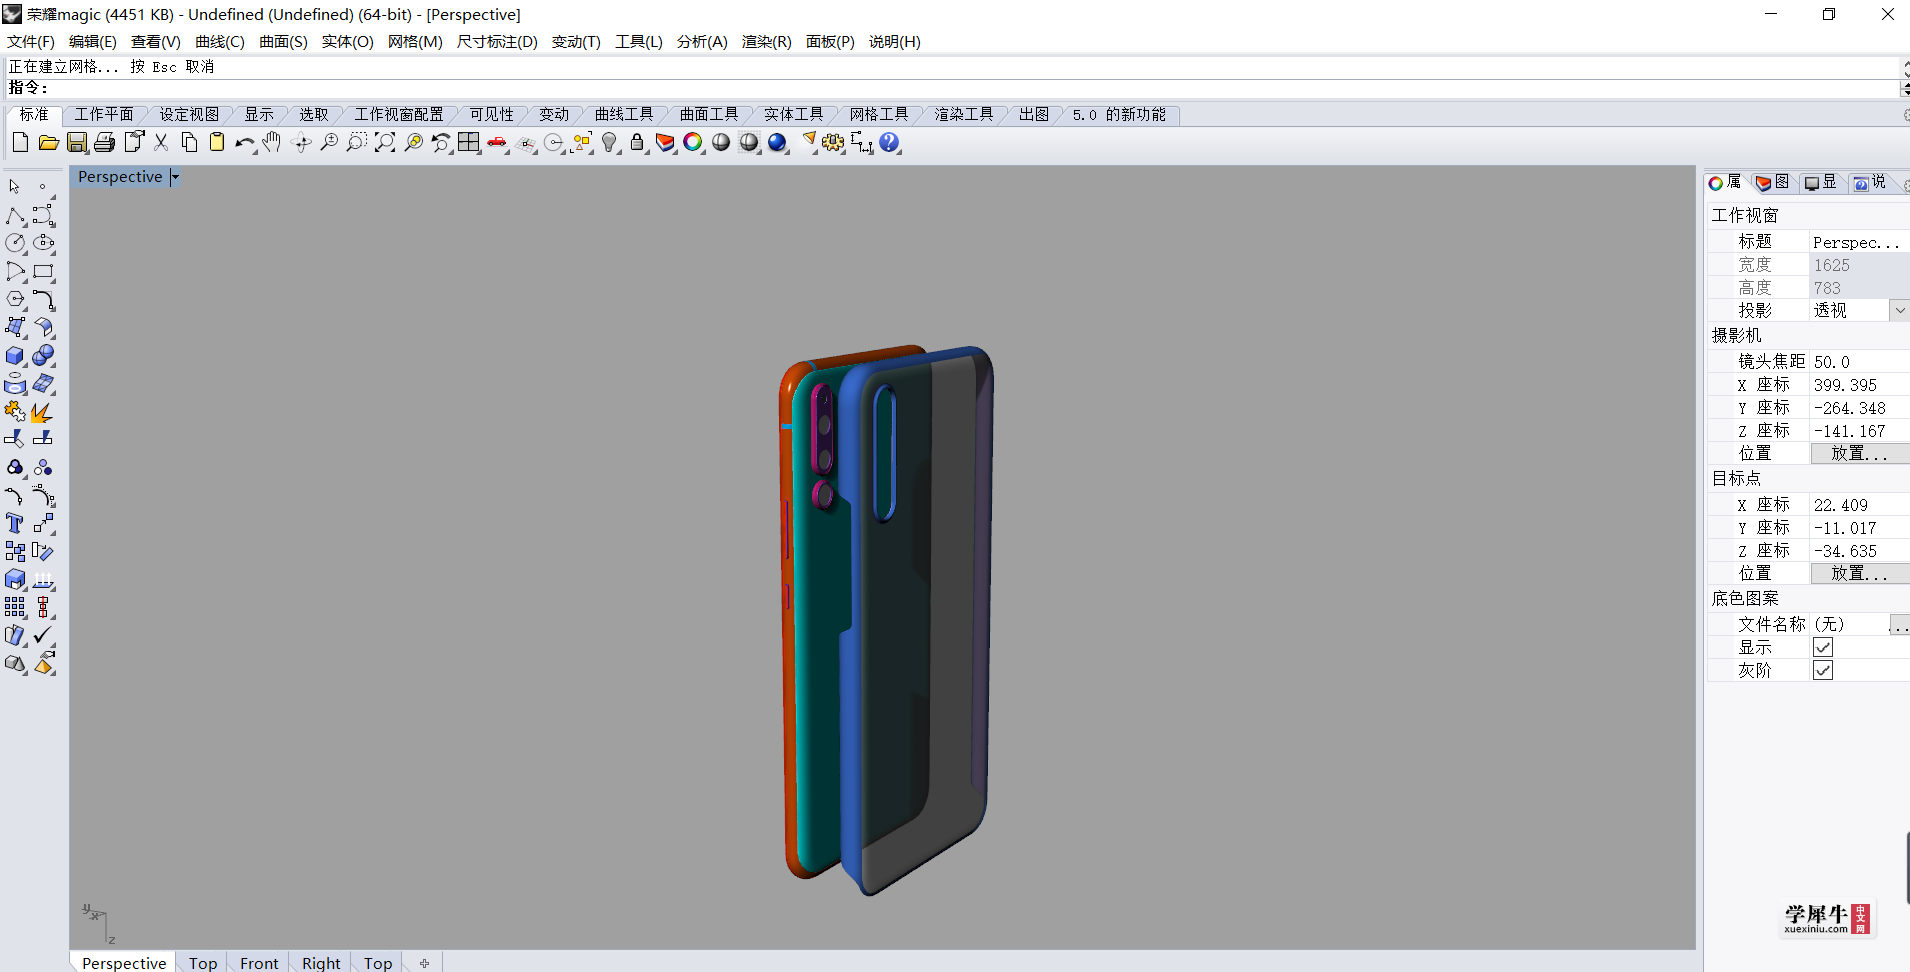Click the Copy icon in standard toolbar

[189, 143]
